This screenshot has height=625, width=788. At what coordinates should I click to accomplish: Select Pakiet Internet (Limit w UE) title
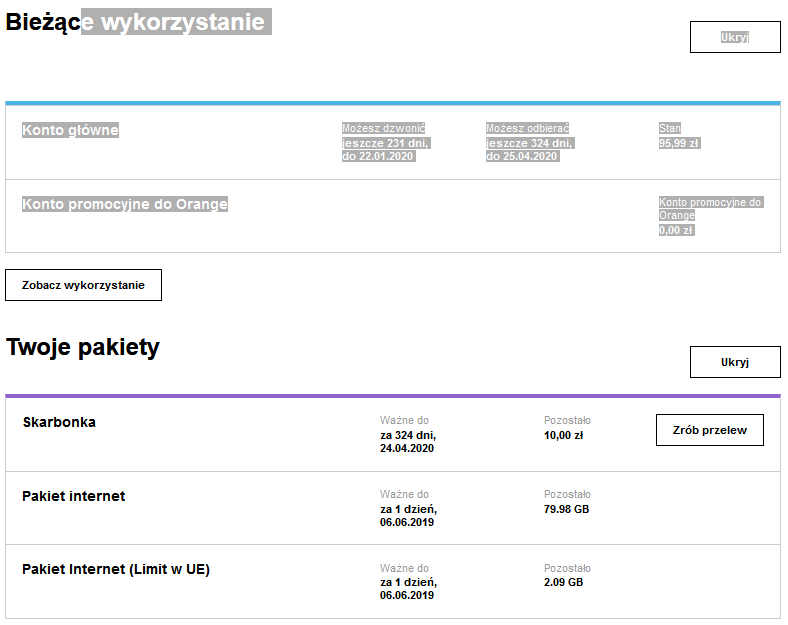point(116,569)
